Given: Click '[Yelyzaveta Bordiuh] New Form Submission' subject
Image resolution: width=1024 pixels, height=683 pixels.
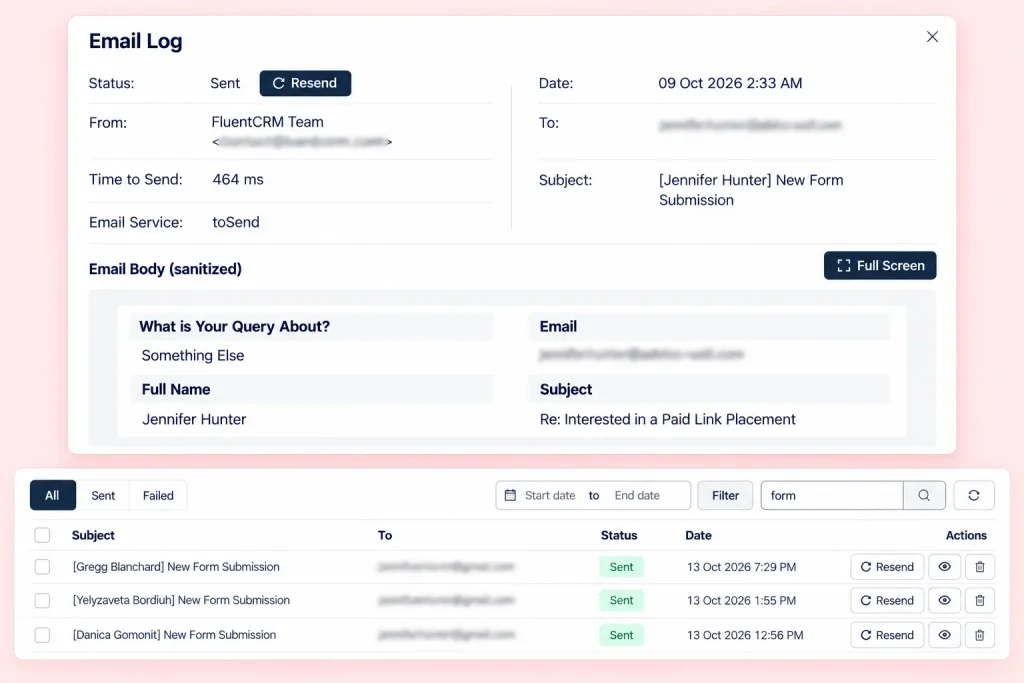Looking at the screenshot, I should [182, 600].
